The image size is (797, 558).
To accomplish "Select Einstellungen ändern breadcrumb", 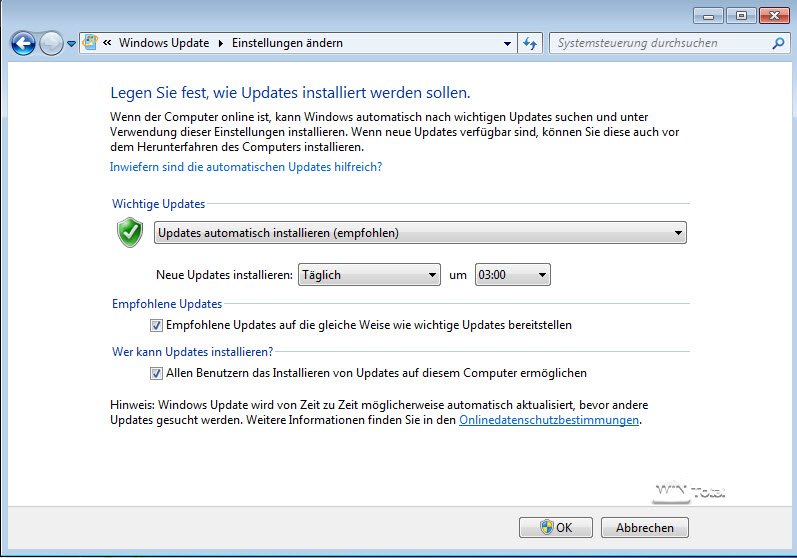I will point(287,43).
